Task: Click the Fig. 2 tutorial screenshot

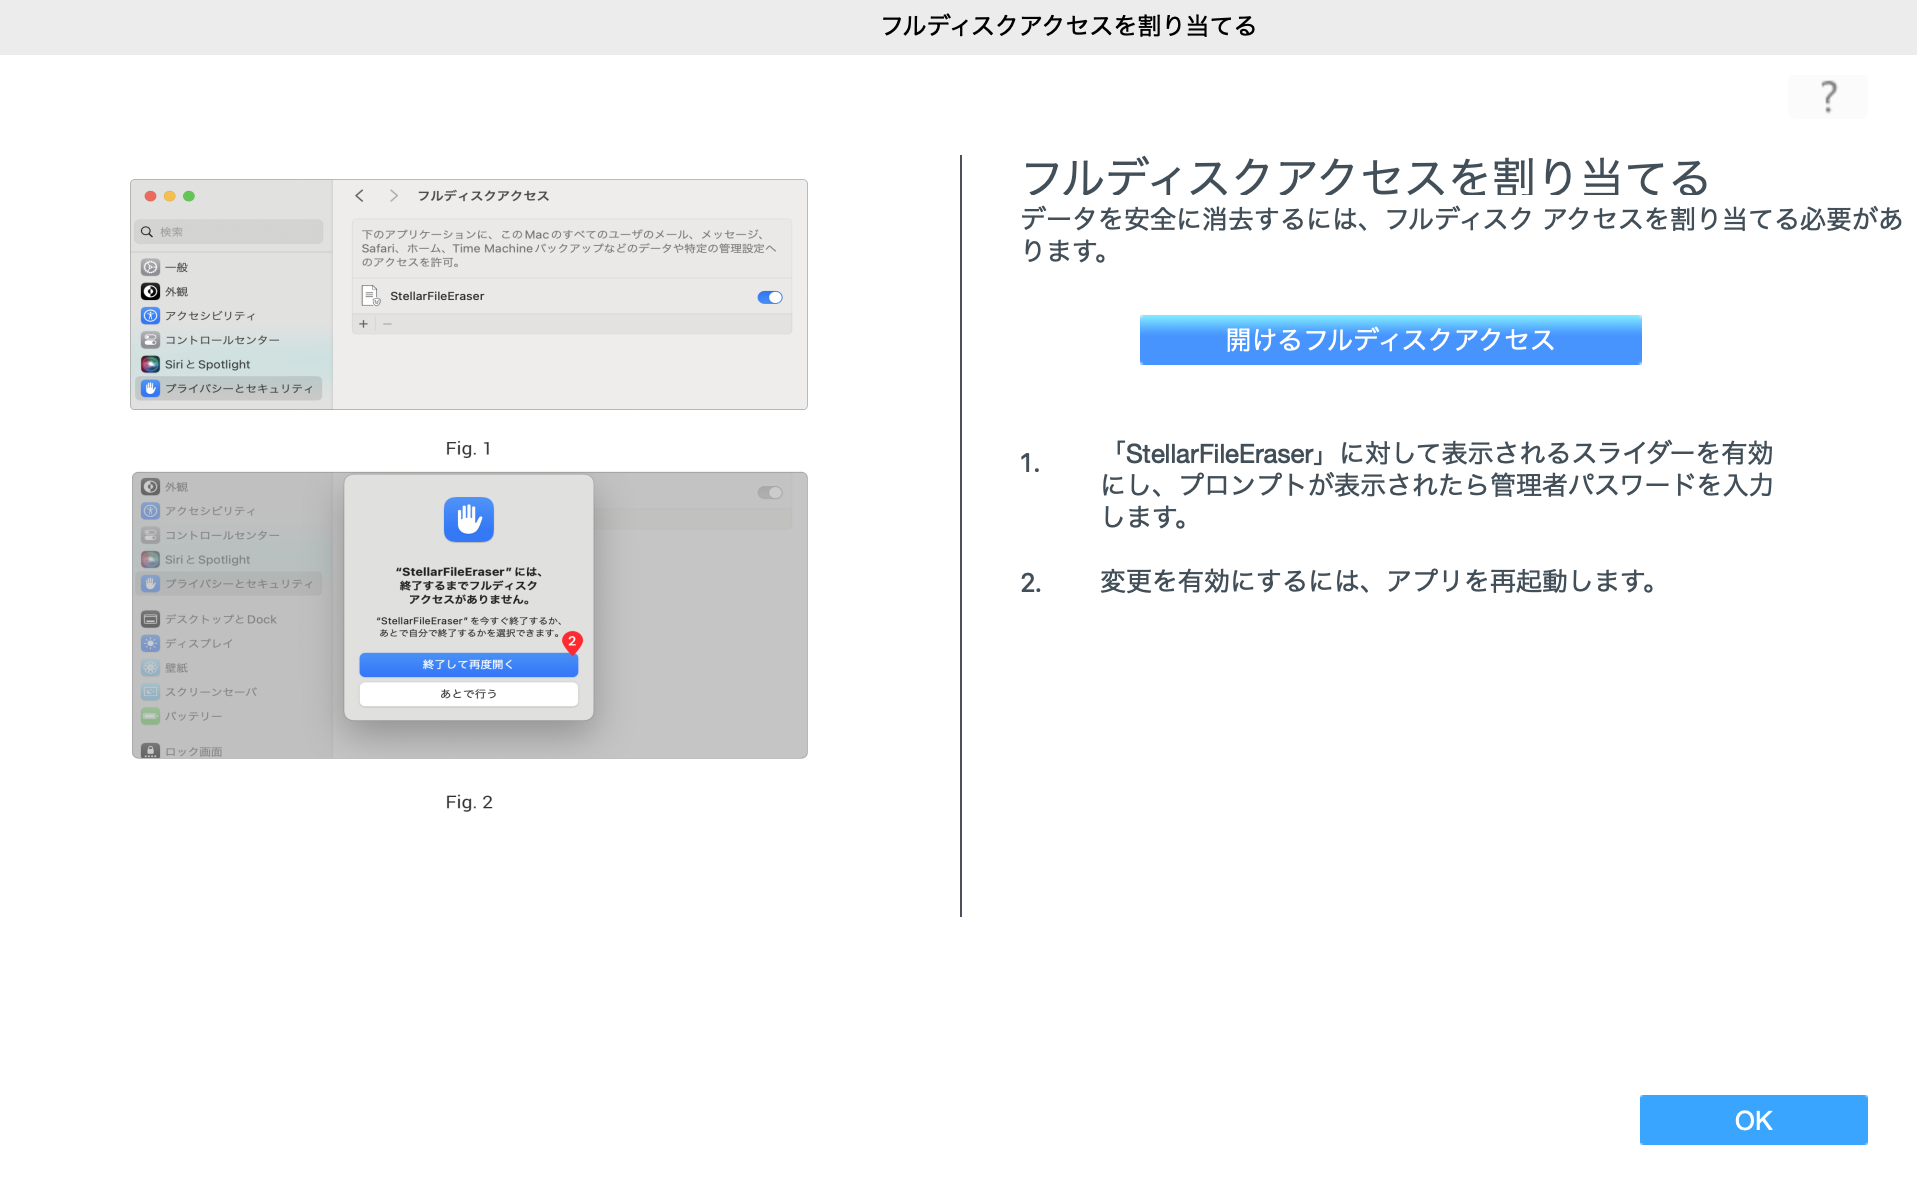Action: (469, 615)
